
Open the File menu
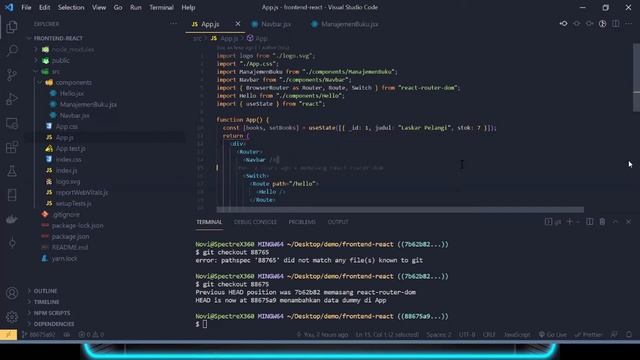[26, 7]
